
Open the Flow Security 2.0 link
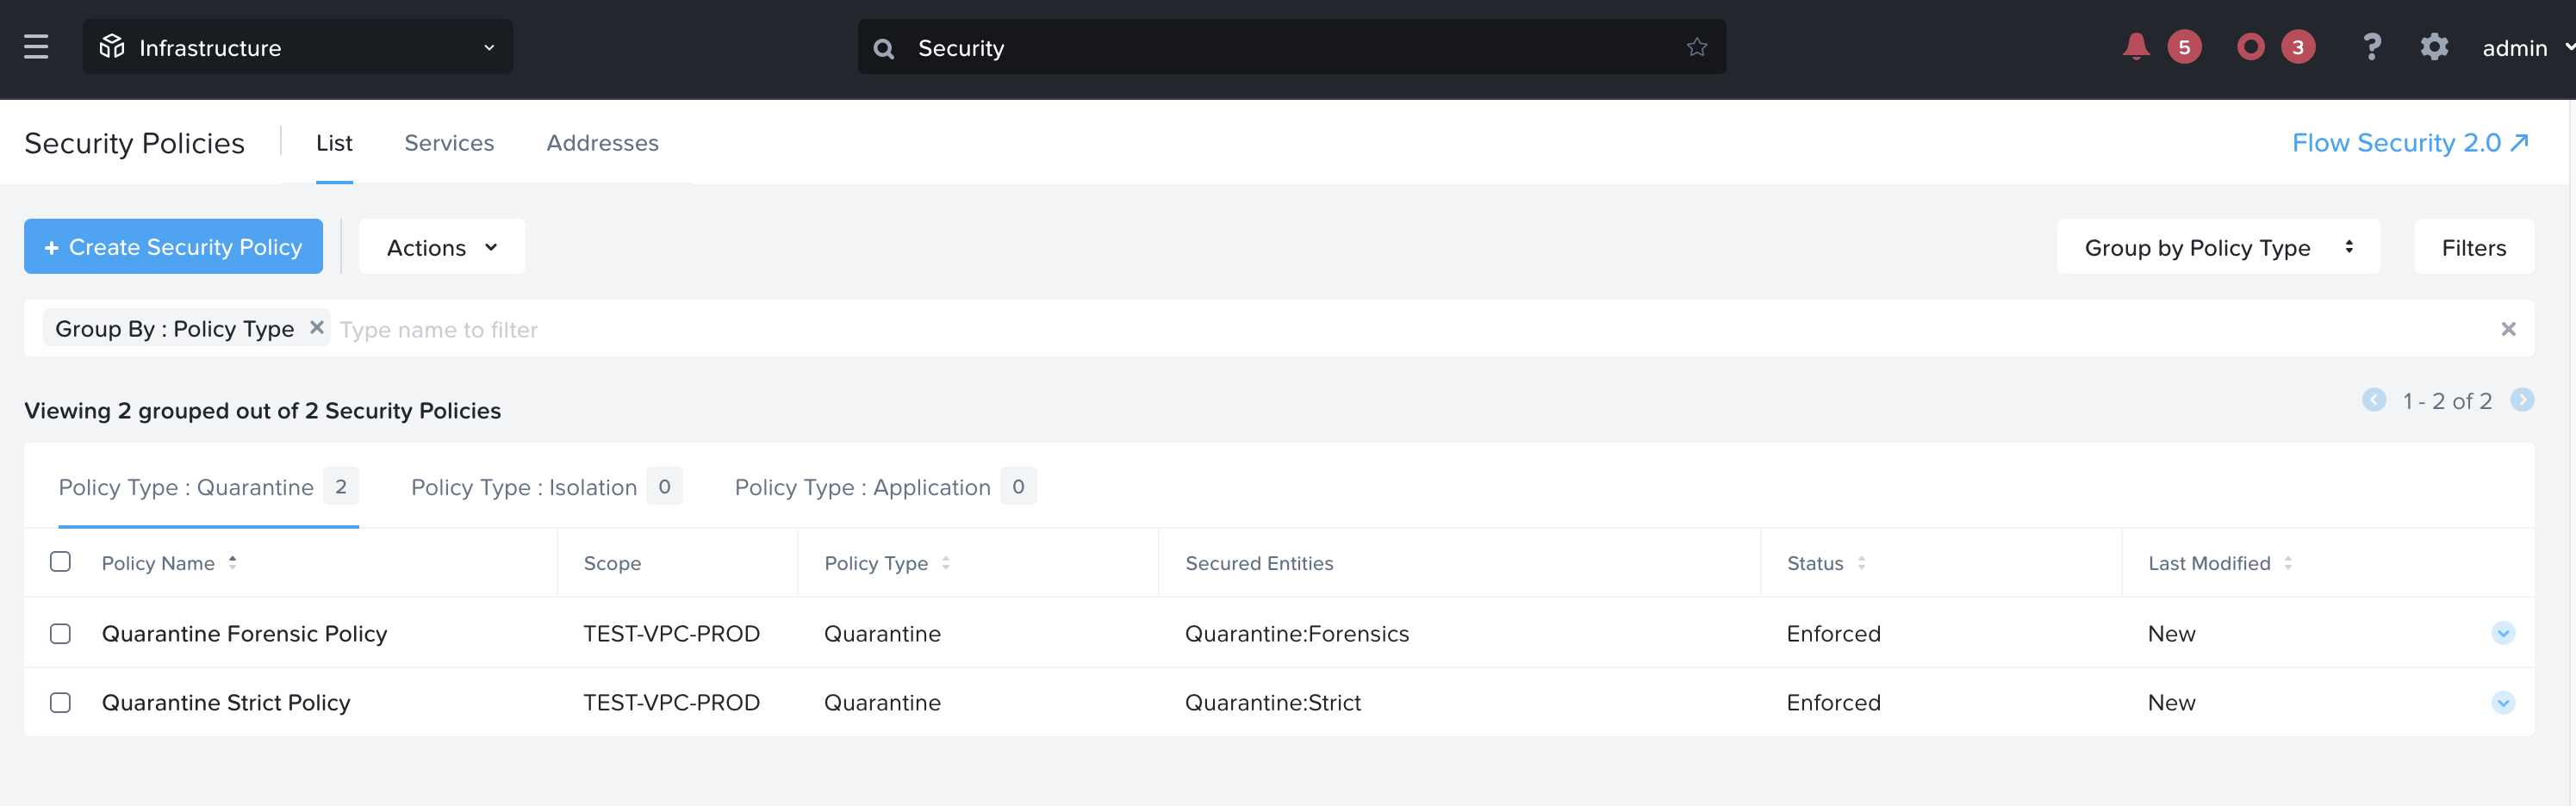(x=2409, y=143)
